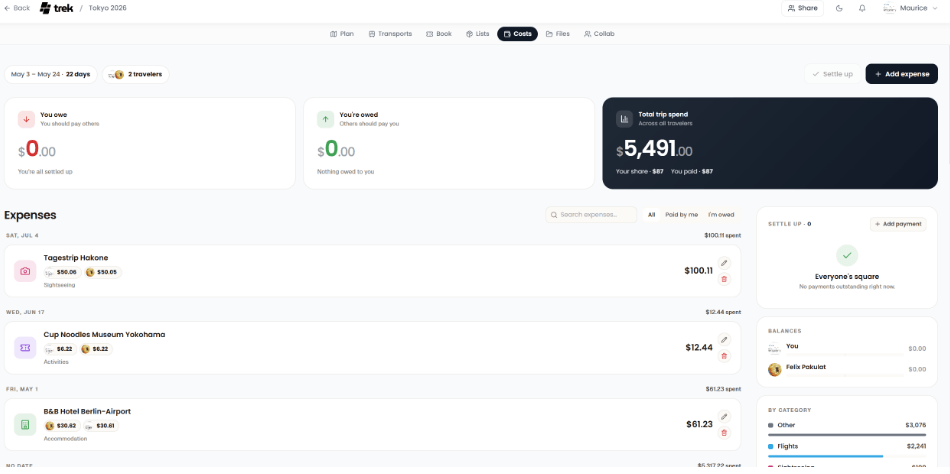This screenshot has width=950, height=474.
Task: Click the Add expense button
Action: pos(902,74)
